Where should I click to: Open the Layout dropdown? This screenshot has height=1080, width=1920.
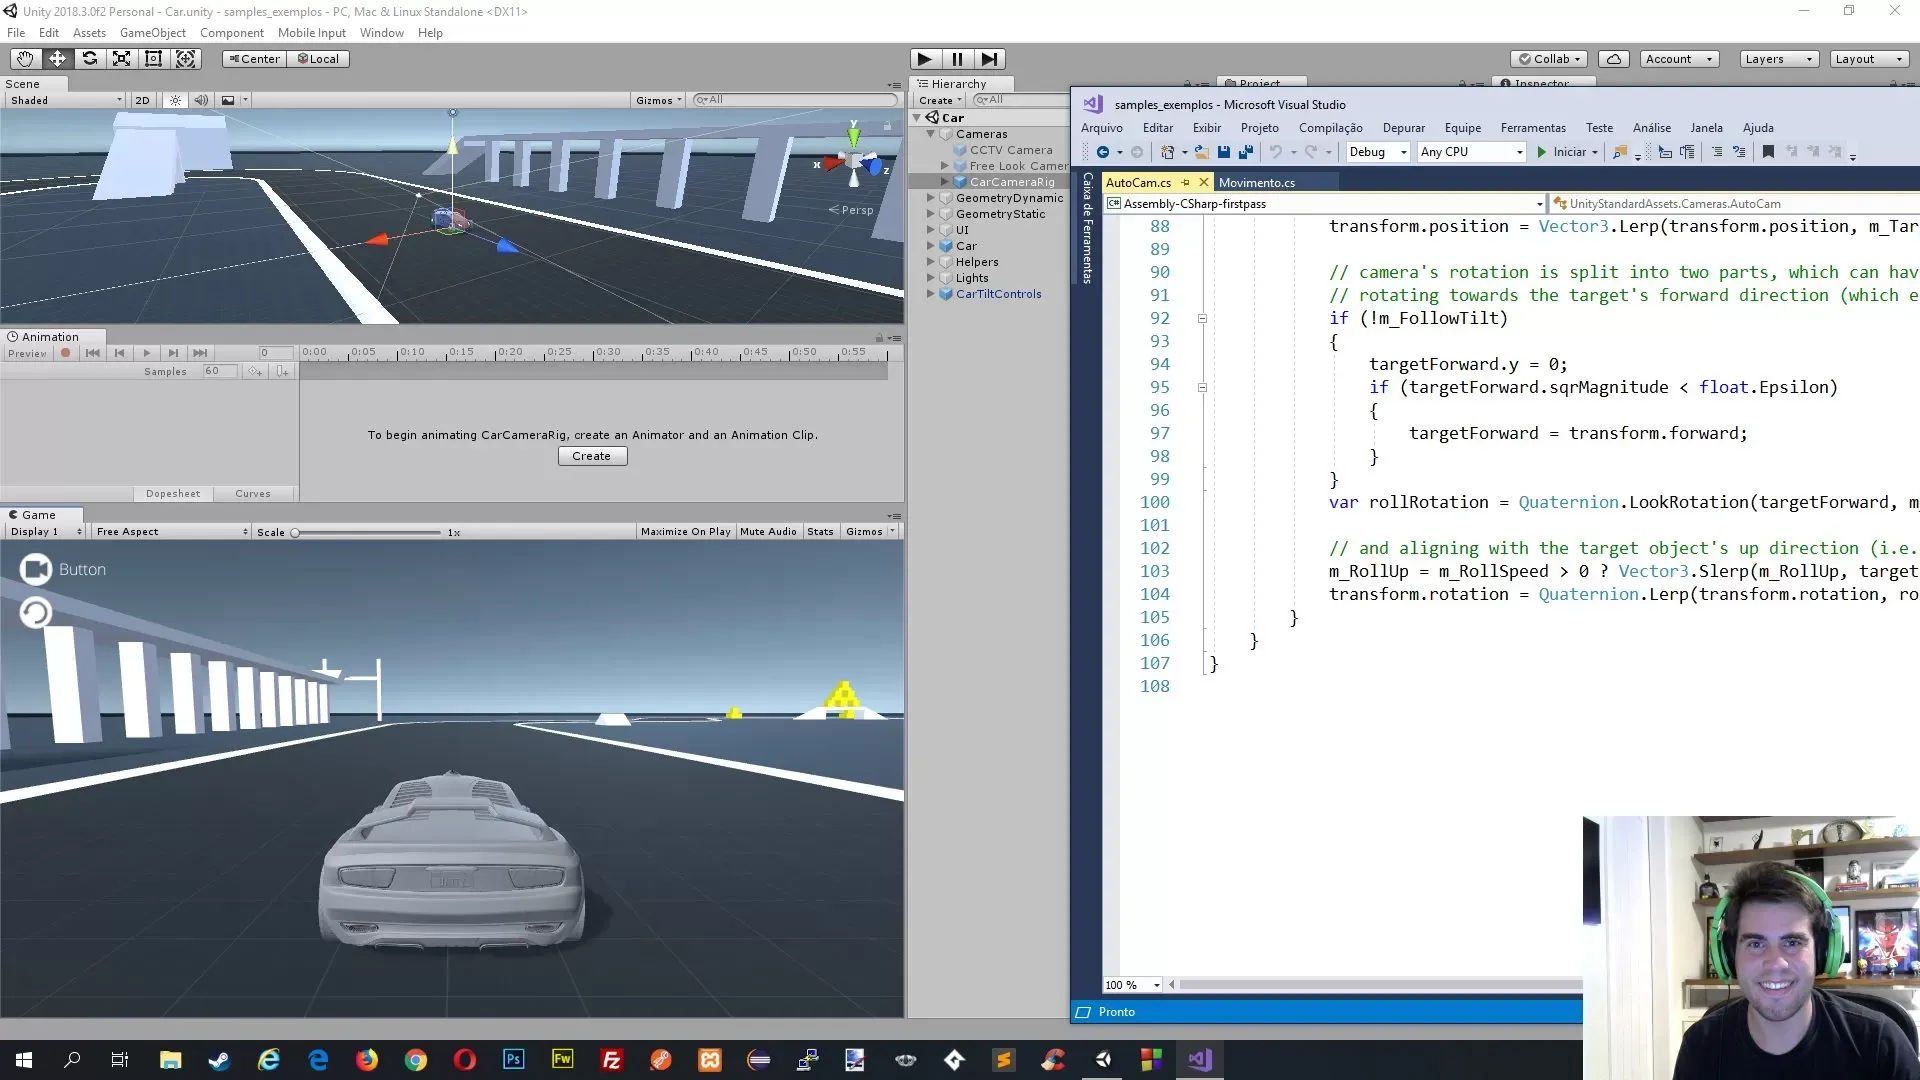click(x=1868, y=59)
